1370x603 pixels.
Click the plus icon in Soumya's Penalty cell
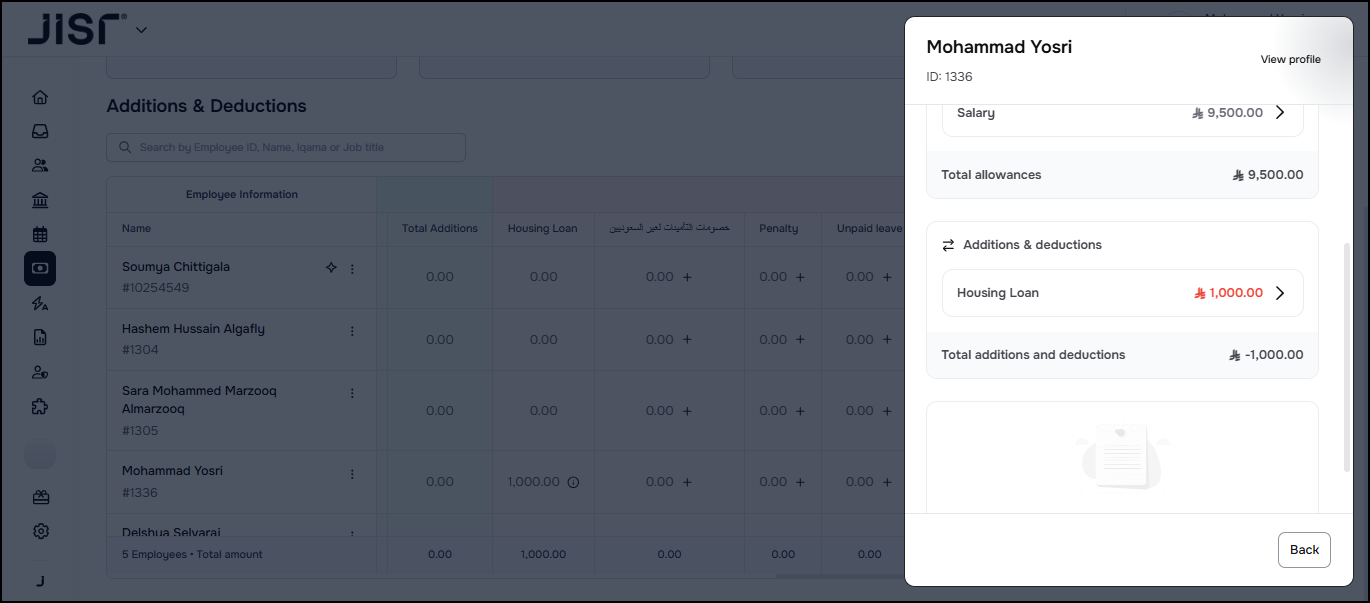pos(800,277)
